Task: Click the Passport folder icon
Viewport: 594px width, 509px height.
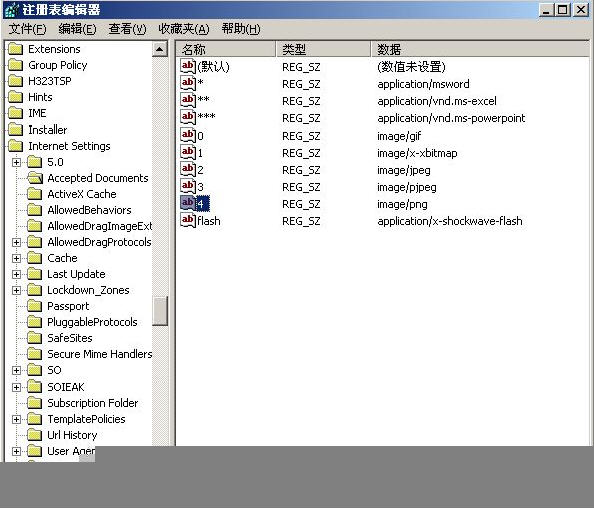Action: (34, 306)
